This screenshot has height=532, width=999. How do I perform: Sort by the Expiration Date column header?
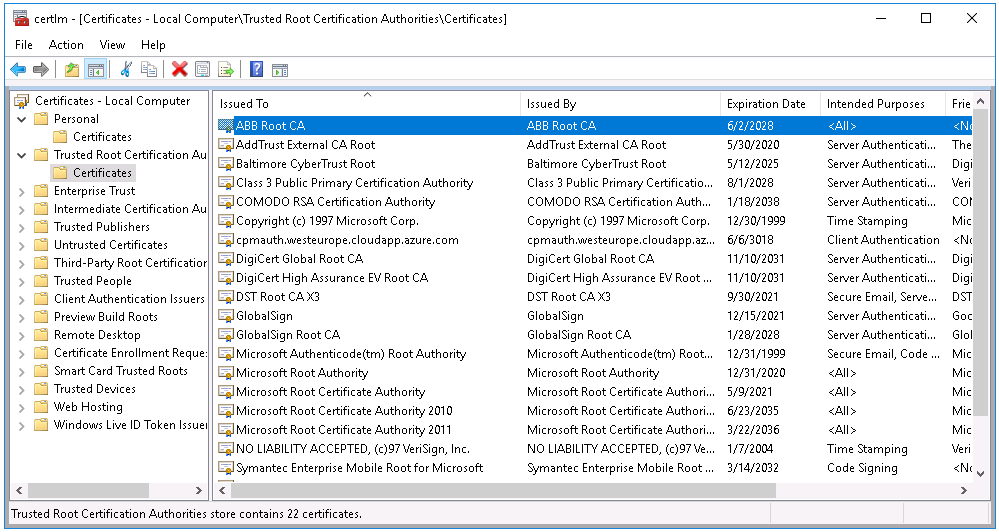[x=766, y=104]
